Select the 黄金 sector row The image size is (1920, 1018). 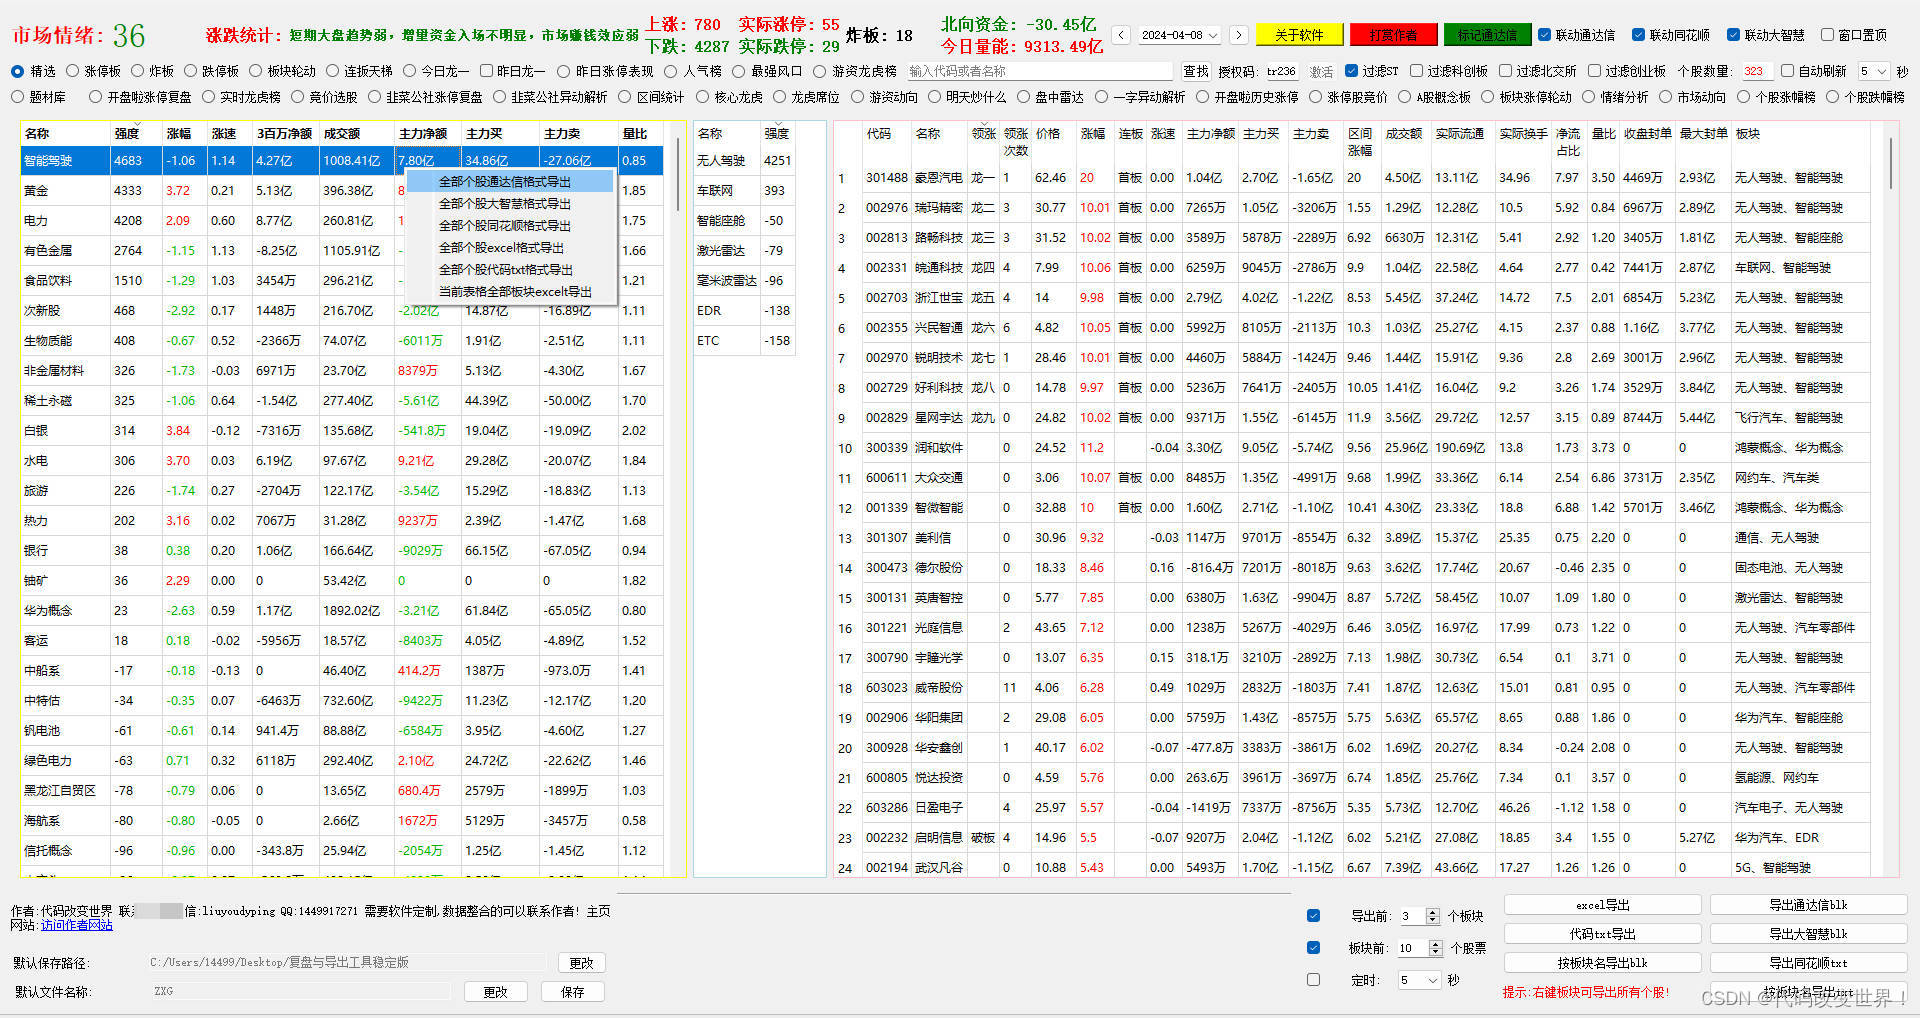(x=342, y=190)
